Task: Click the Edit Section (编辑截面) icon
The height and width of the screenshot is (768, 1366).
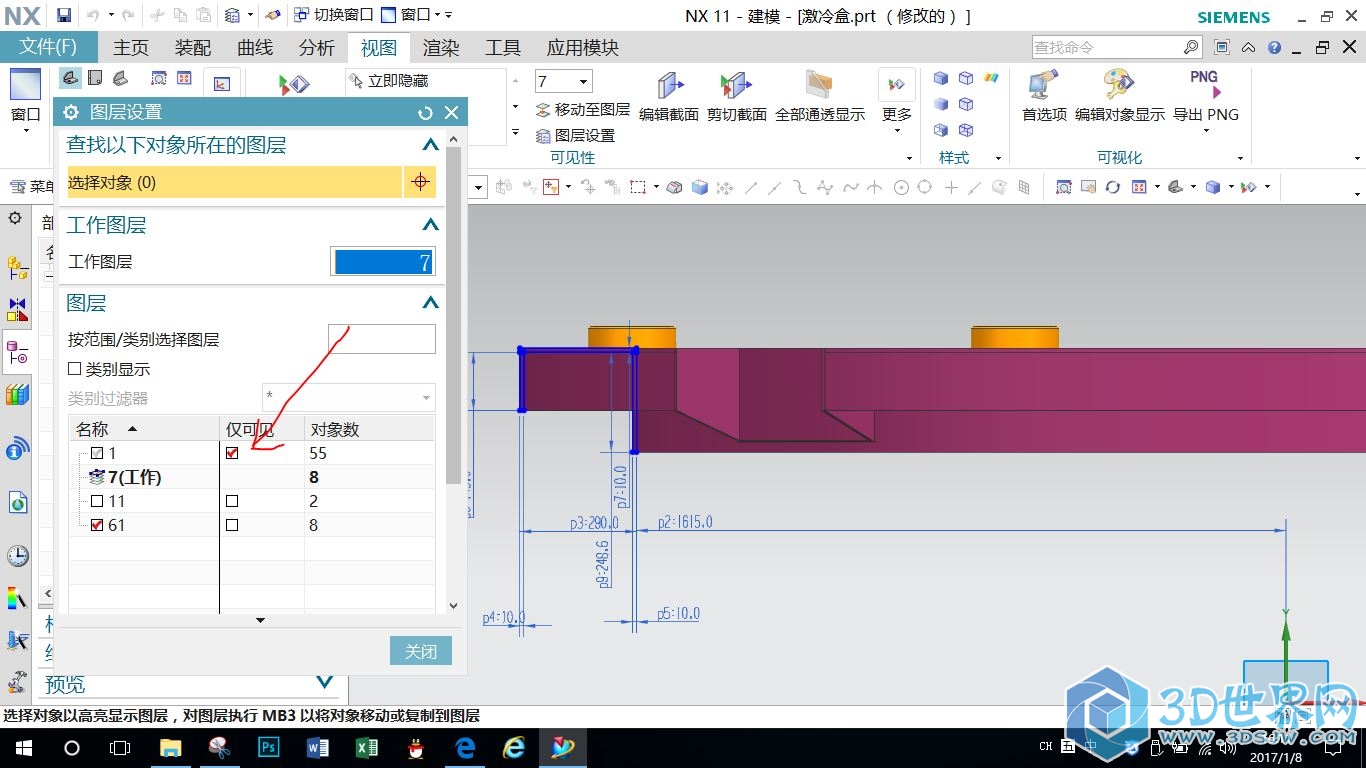Action: (x=669, y=86)
